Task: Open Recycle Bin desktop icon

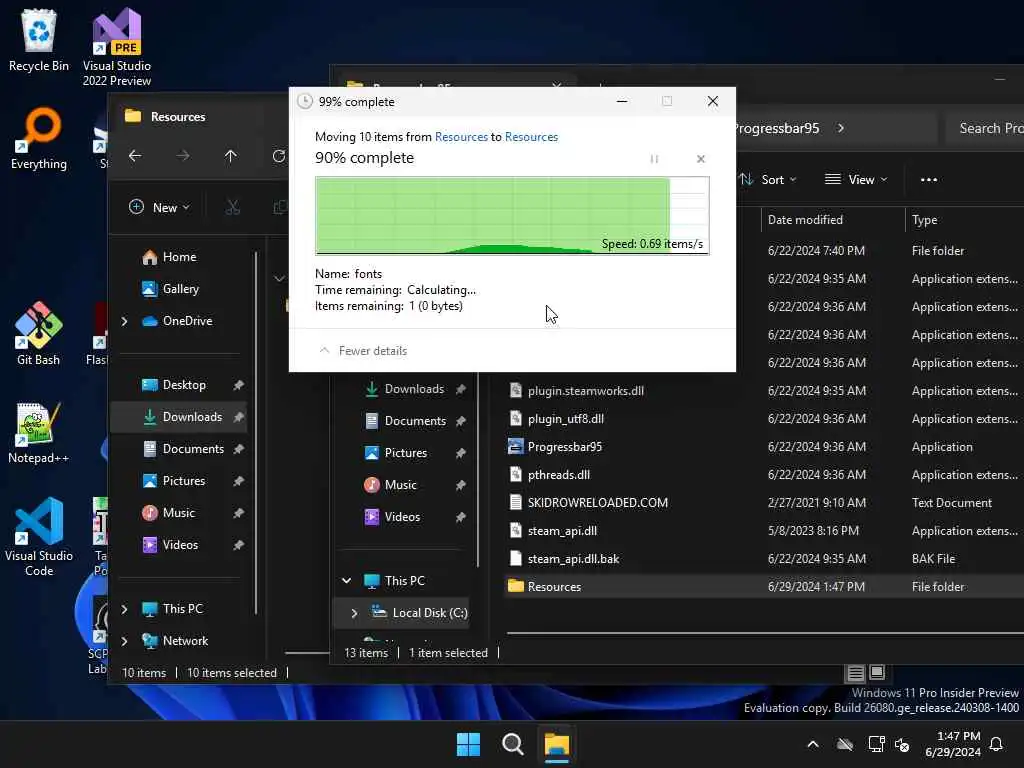Action: pos(39,40)
